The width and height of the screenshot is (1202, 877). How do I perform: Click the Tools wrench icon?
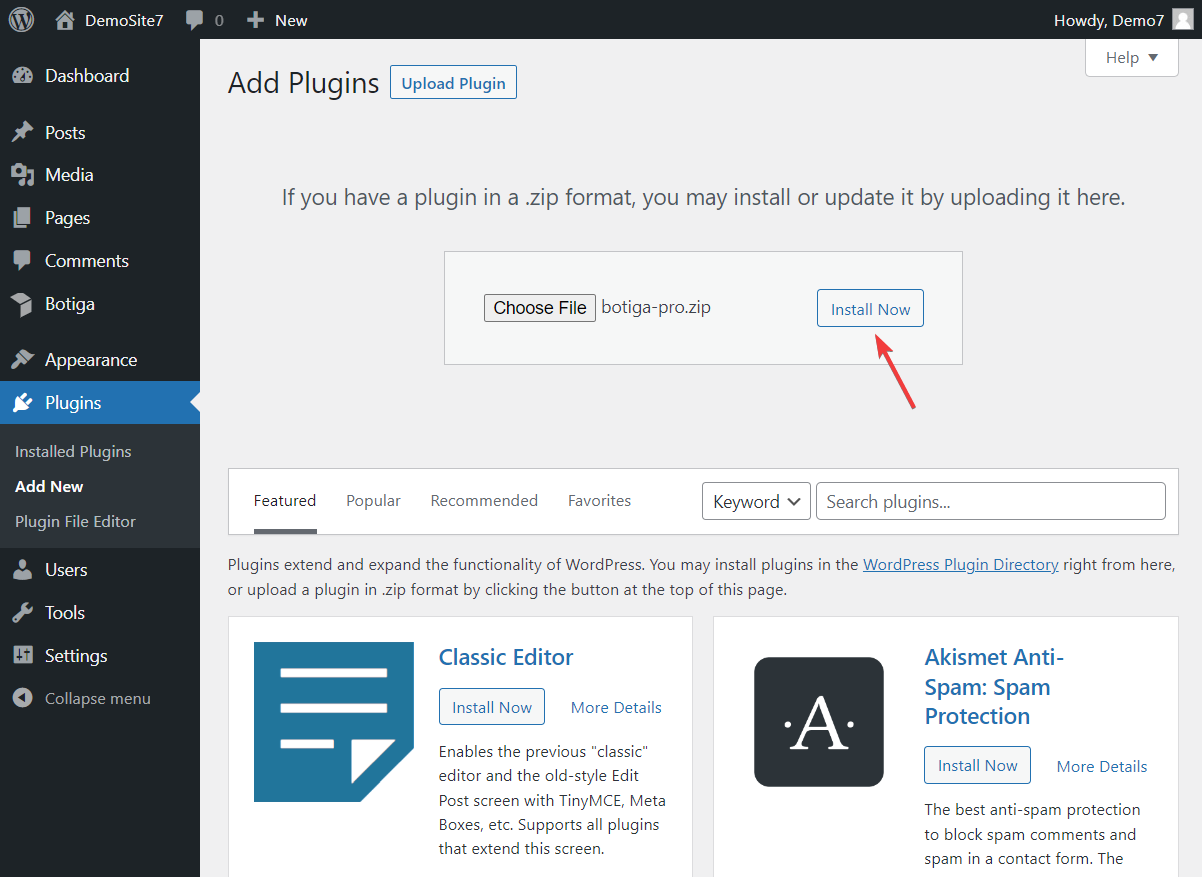[22, 613]
